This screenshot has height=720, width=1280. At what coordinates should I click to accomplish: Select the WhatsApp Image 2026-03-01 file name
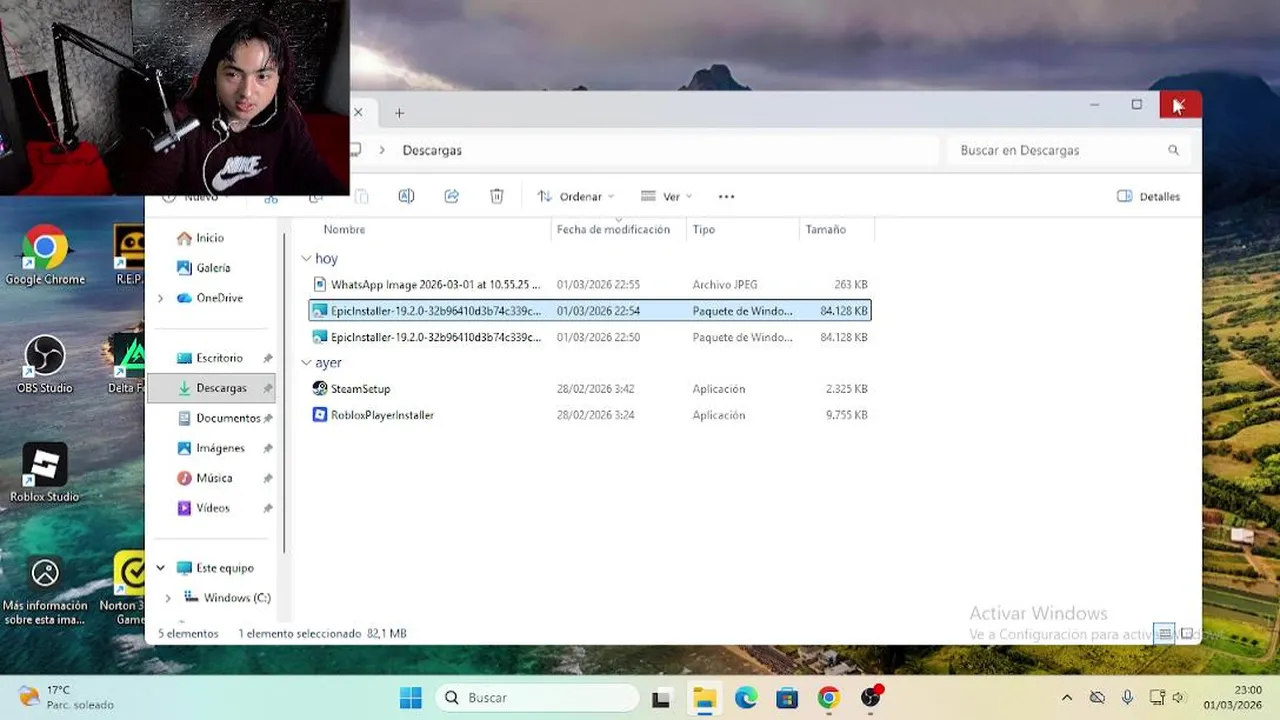click(435, 285)
